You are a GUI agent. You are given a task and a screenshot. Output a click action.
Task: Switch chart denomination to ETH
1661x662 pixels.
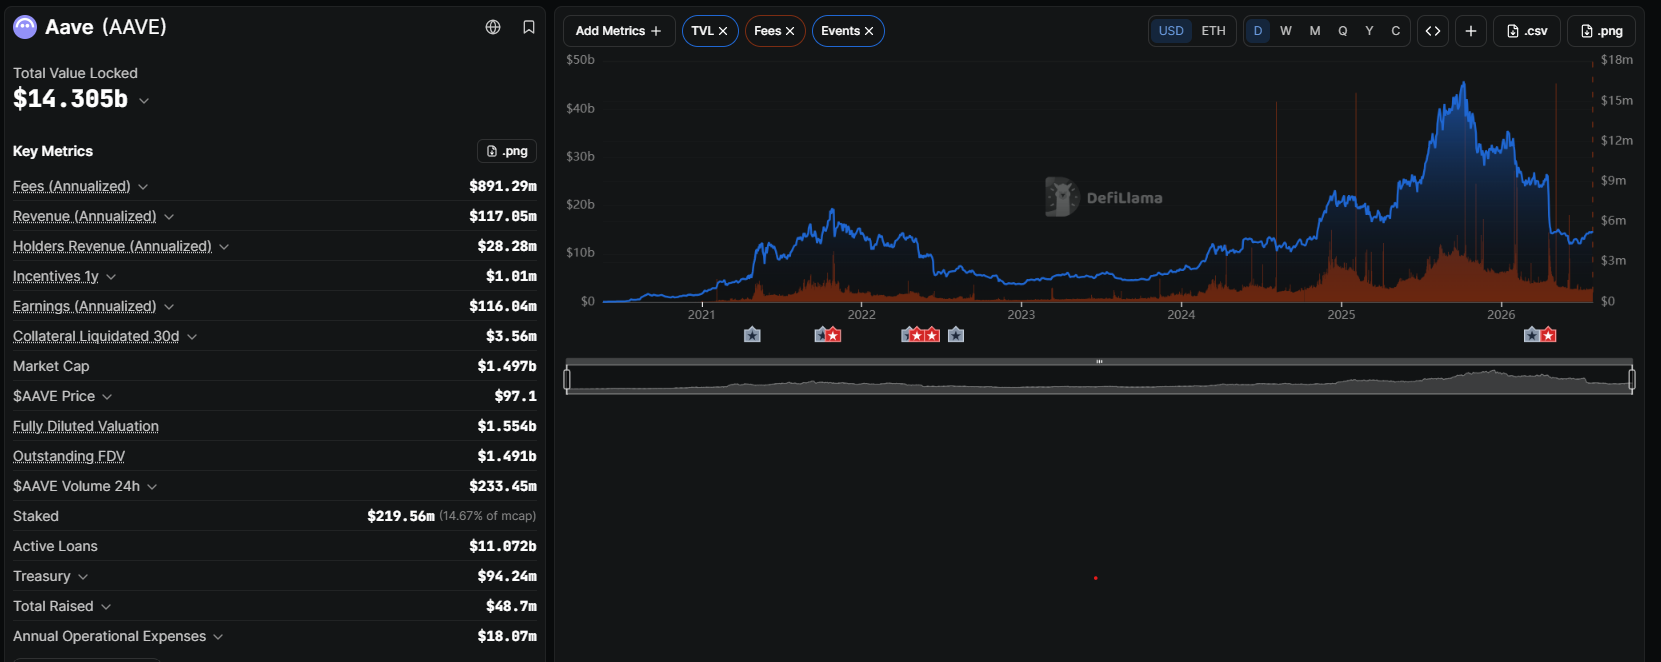[1213, 31]
